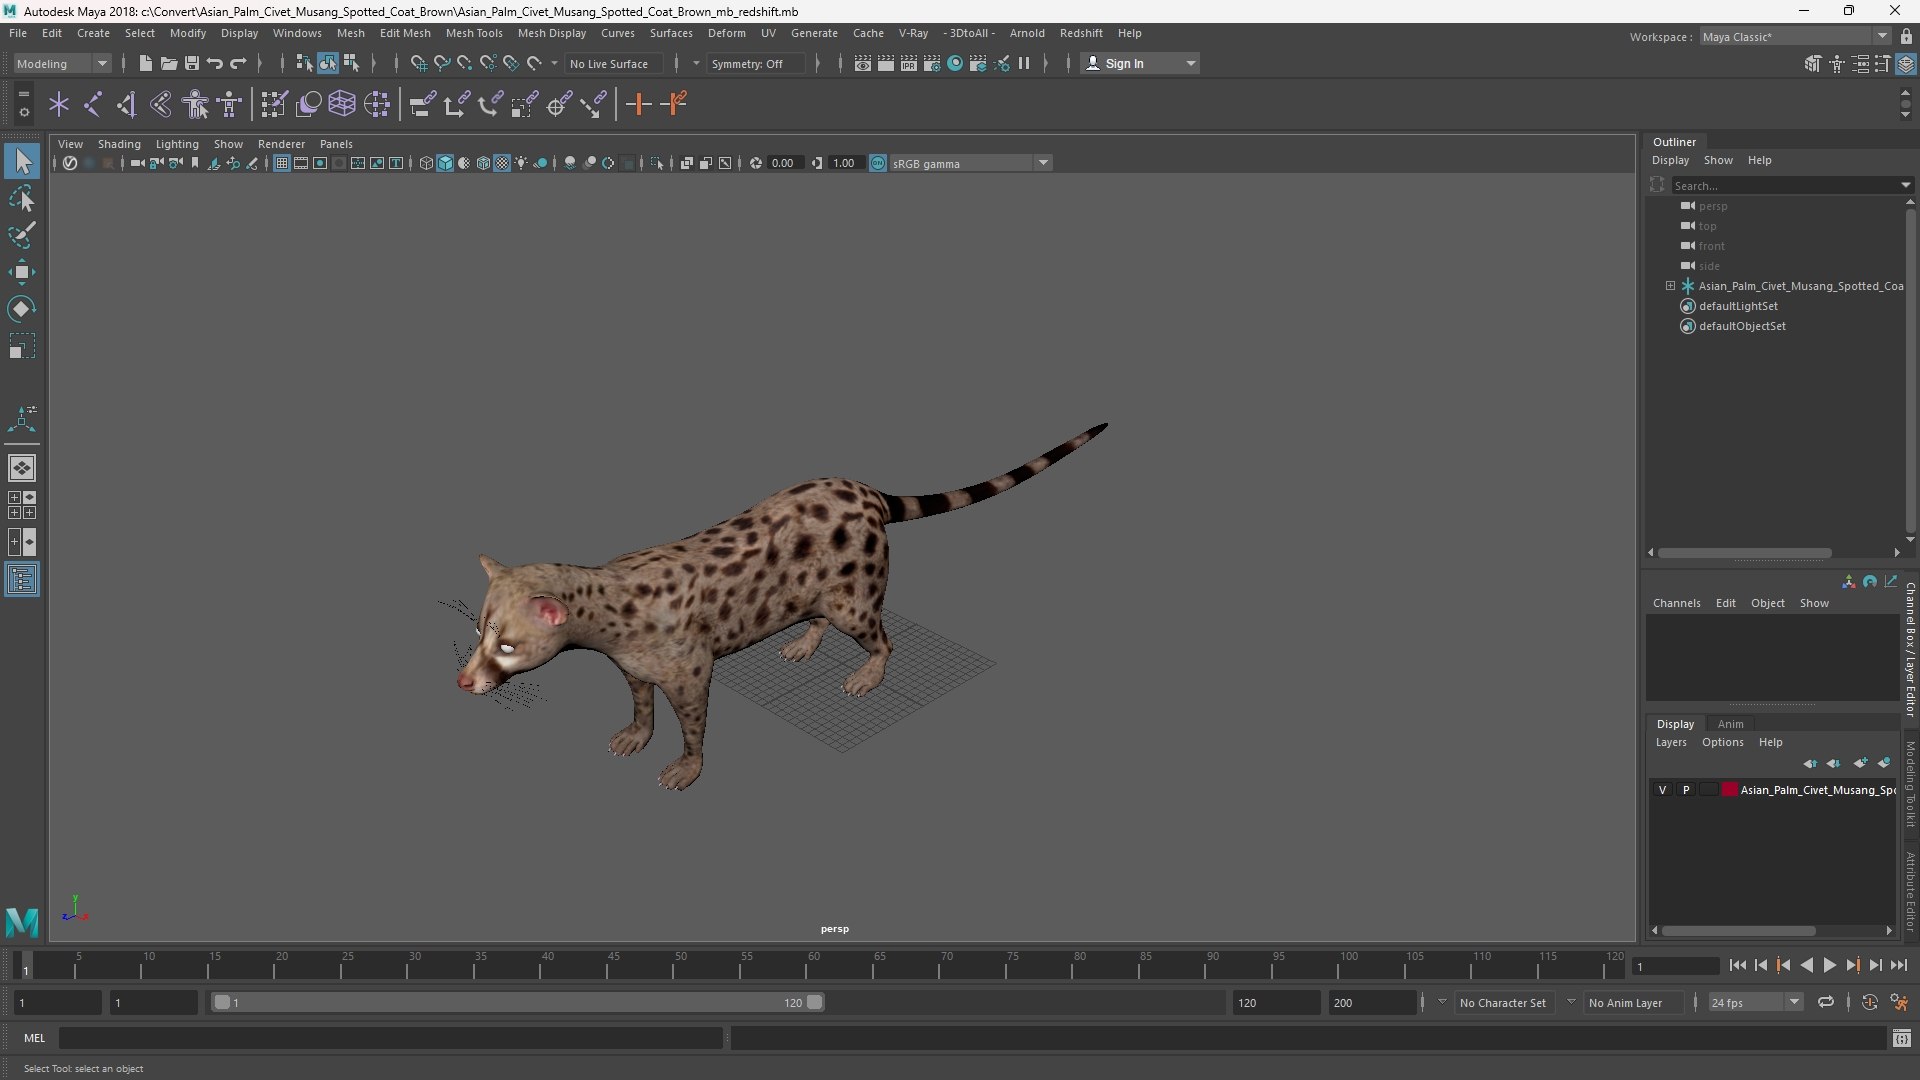Switch to four-view layout icon
Viewport: 1920px width, 1080px height.
point(22,504)
